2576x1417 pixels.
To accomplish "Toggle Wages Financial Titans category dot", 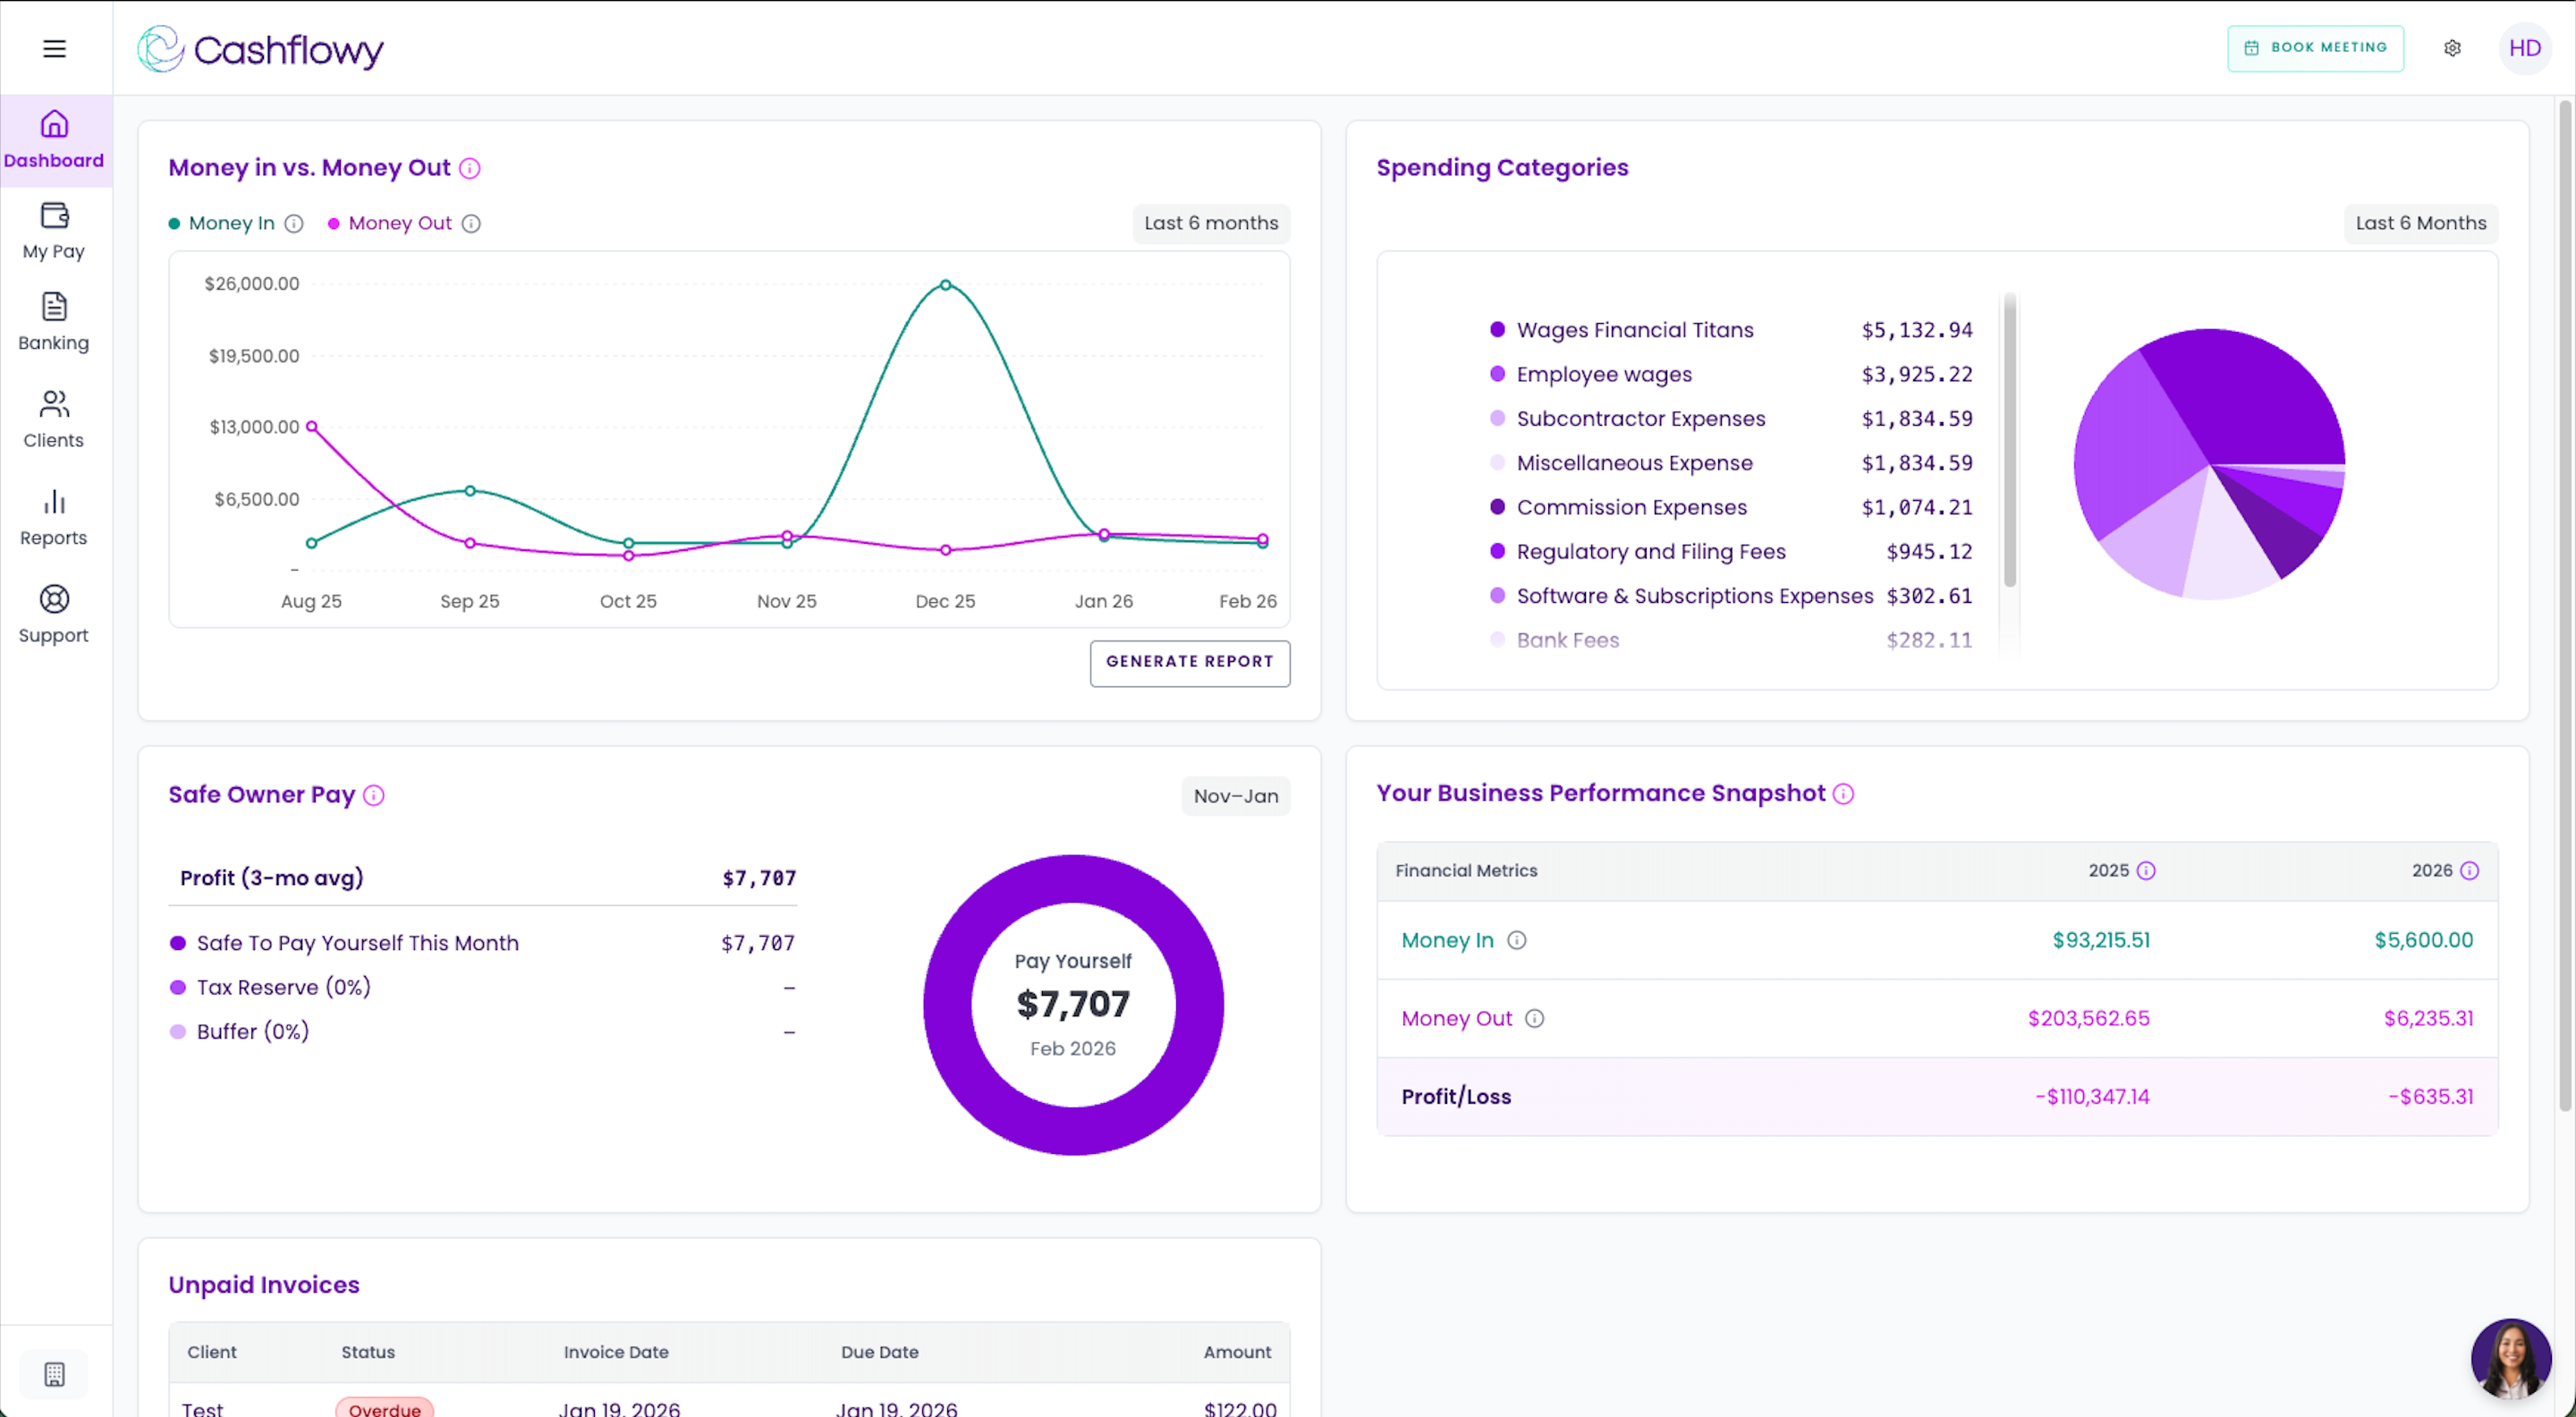I will pyautogui.click(x=1497, y=329).
